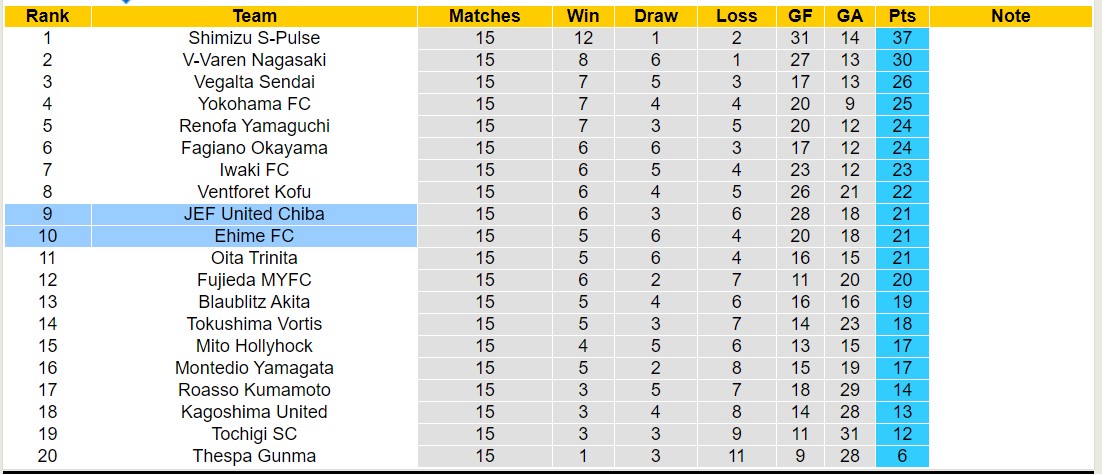Select the highlighted Ehime FC row
Viewport: 1102px width, 474px height.
(x=254, y=236)
